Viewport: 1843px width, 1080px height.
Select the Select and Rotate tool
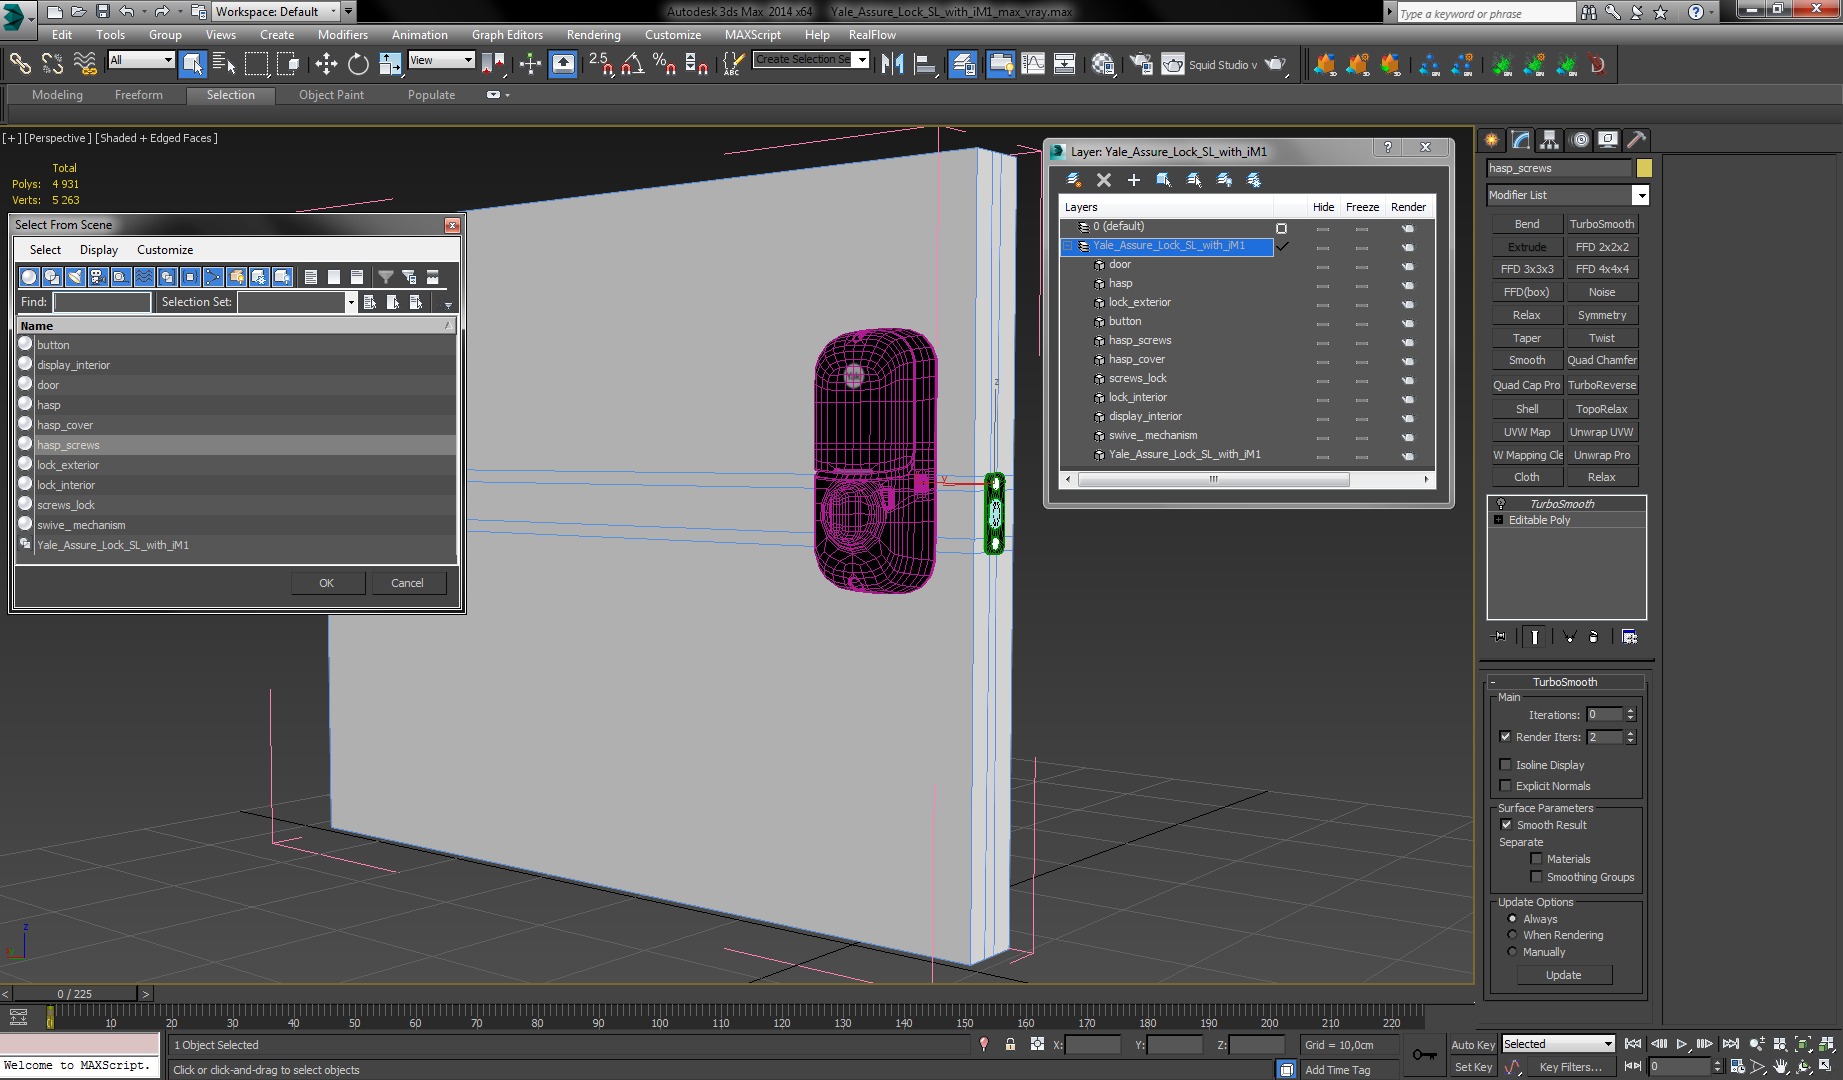pos(358,64)
